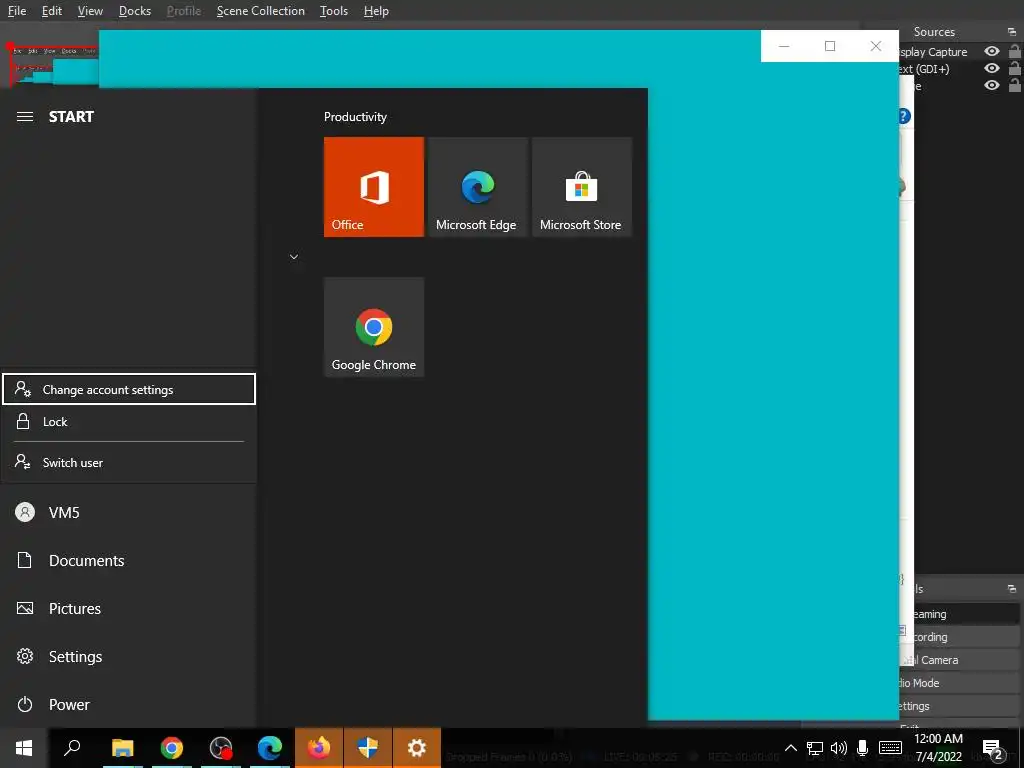Open the Tools menu
Image resolution: width=1024 pixels, height=768 pixels.
pyautogui.click(x=334, y=10)
